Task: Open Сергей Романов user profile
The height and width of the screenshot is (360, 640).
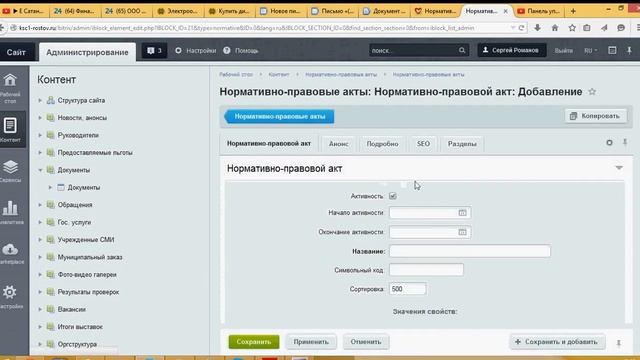Action: point(511,50)
